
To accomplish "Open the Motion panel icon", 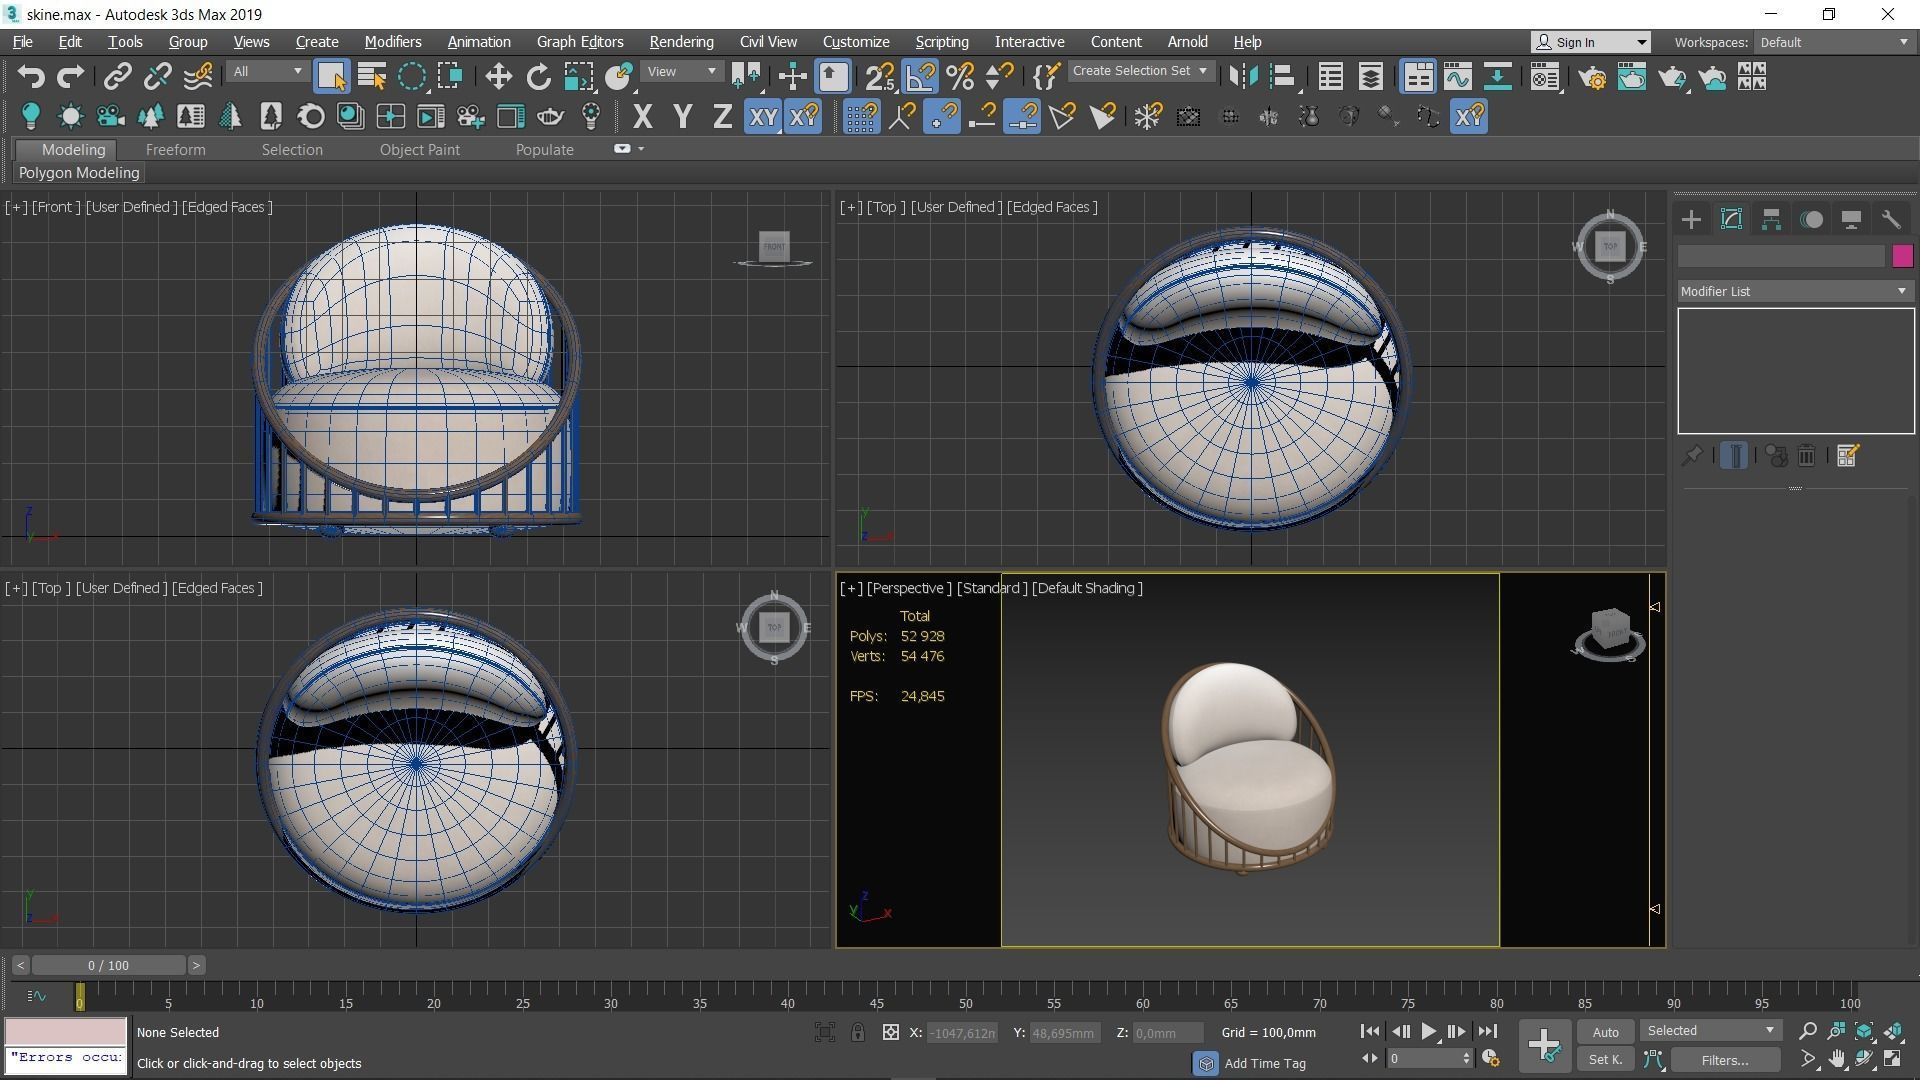I will tap(1811, 220).
